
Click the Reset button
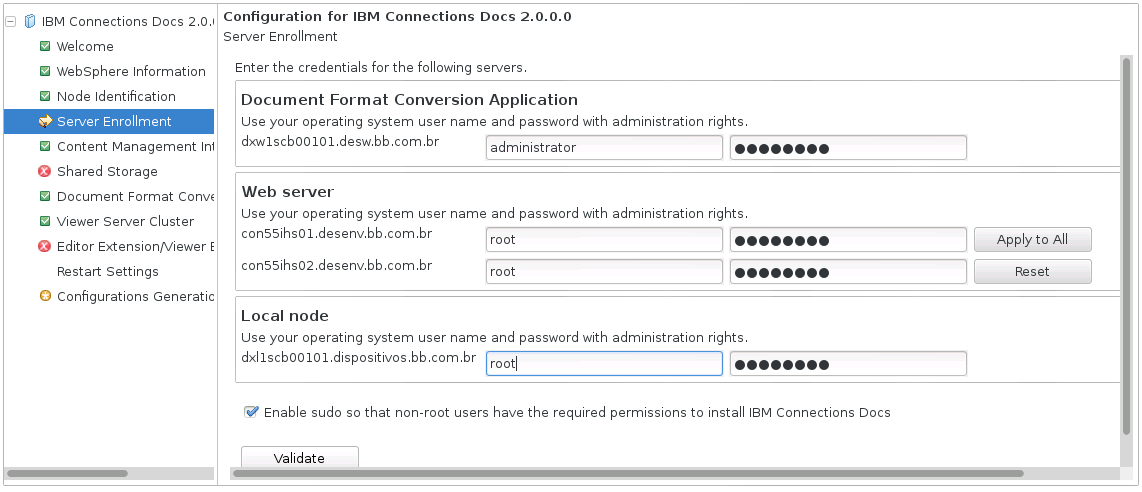point(1033,271)
